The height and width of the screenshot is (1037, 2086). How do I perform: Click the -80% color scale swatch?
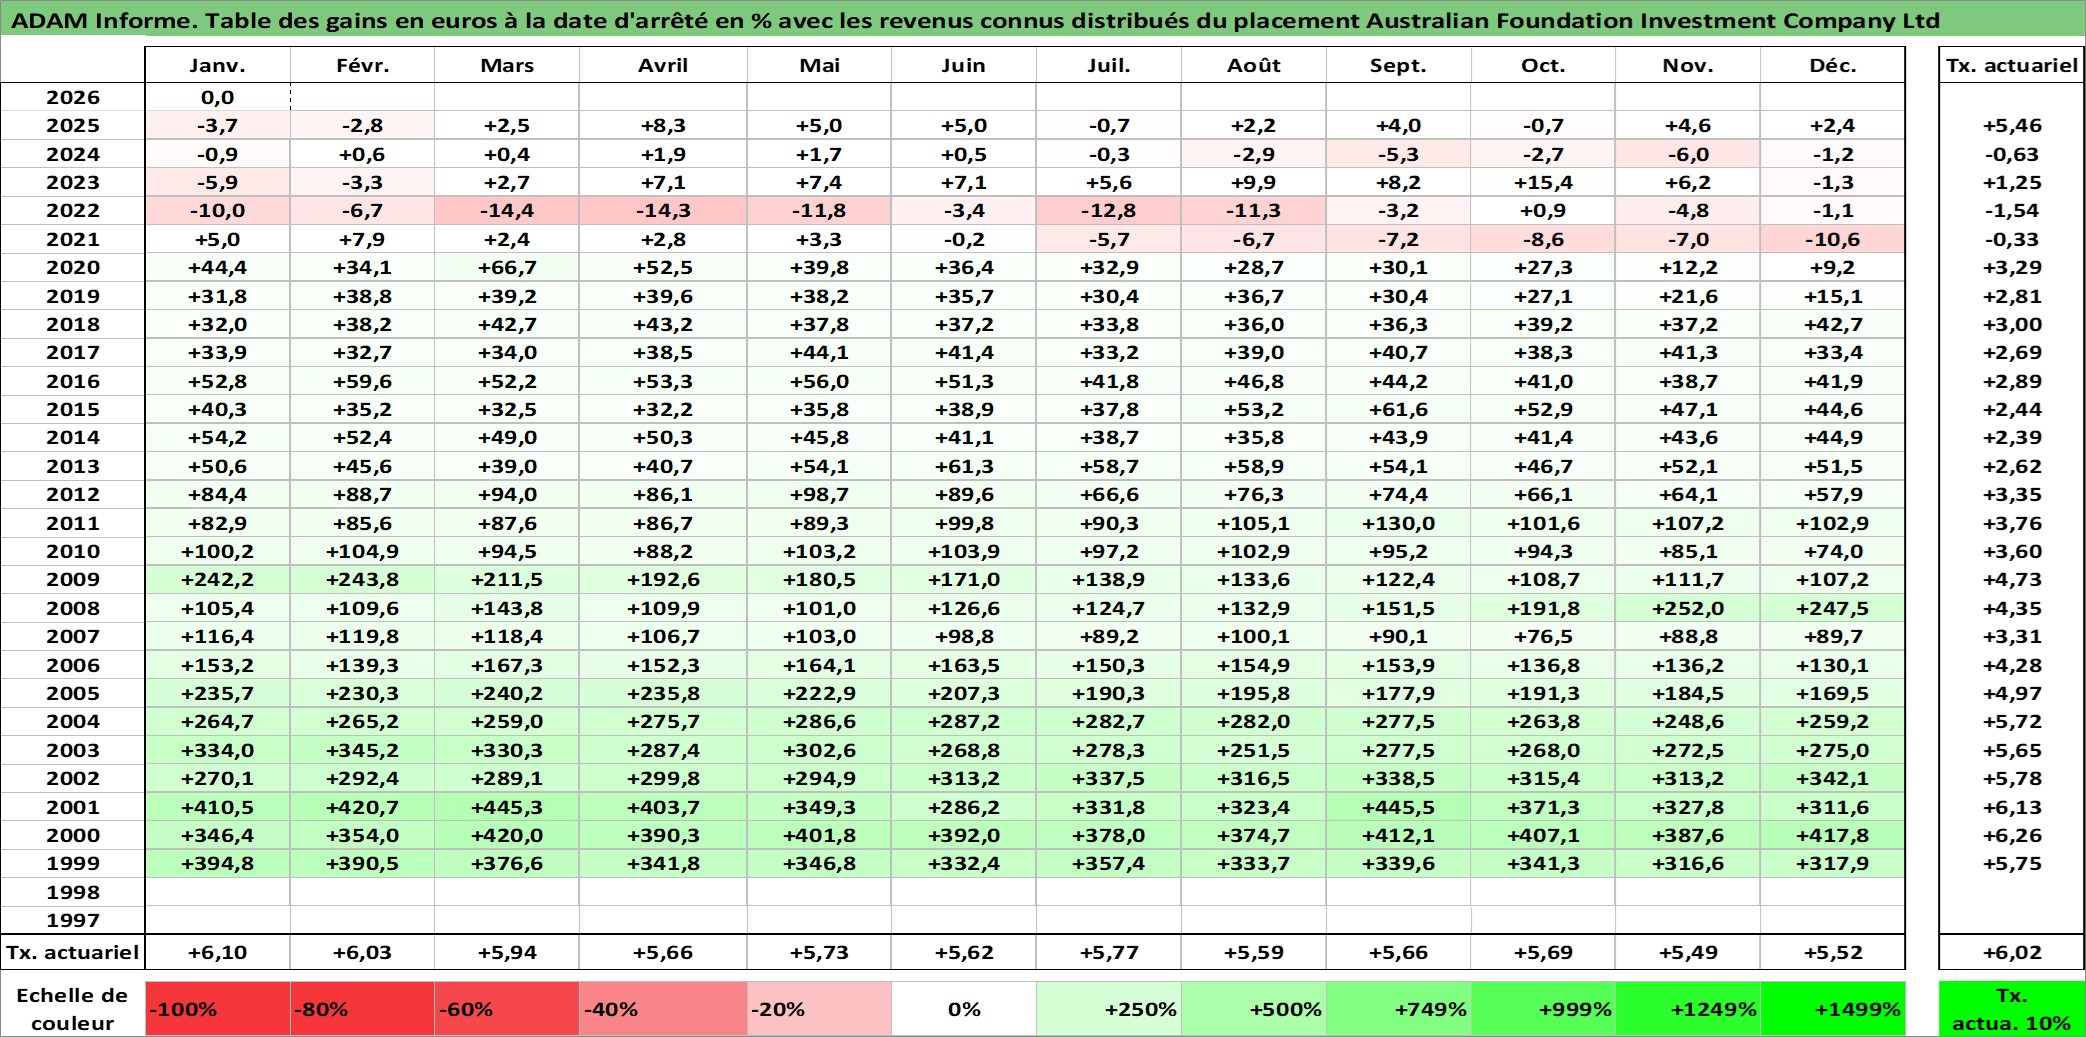pos(362,1009)
